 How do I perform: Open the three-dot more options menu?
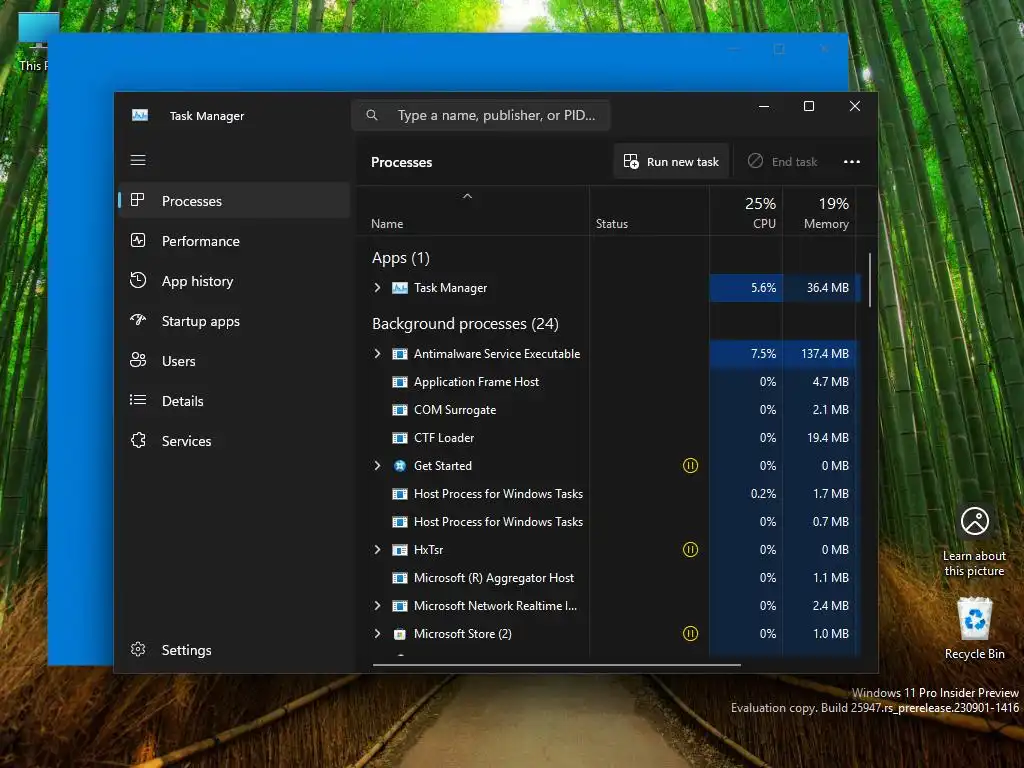click(852, 161)
